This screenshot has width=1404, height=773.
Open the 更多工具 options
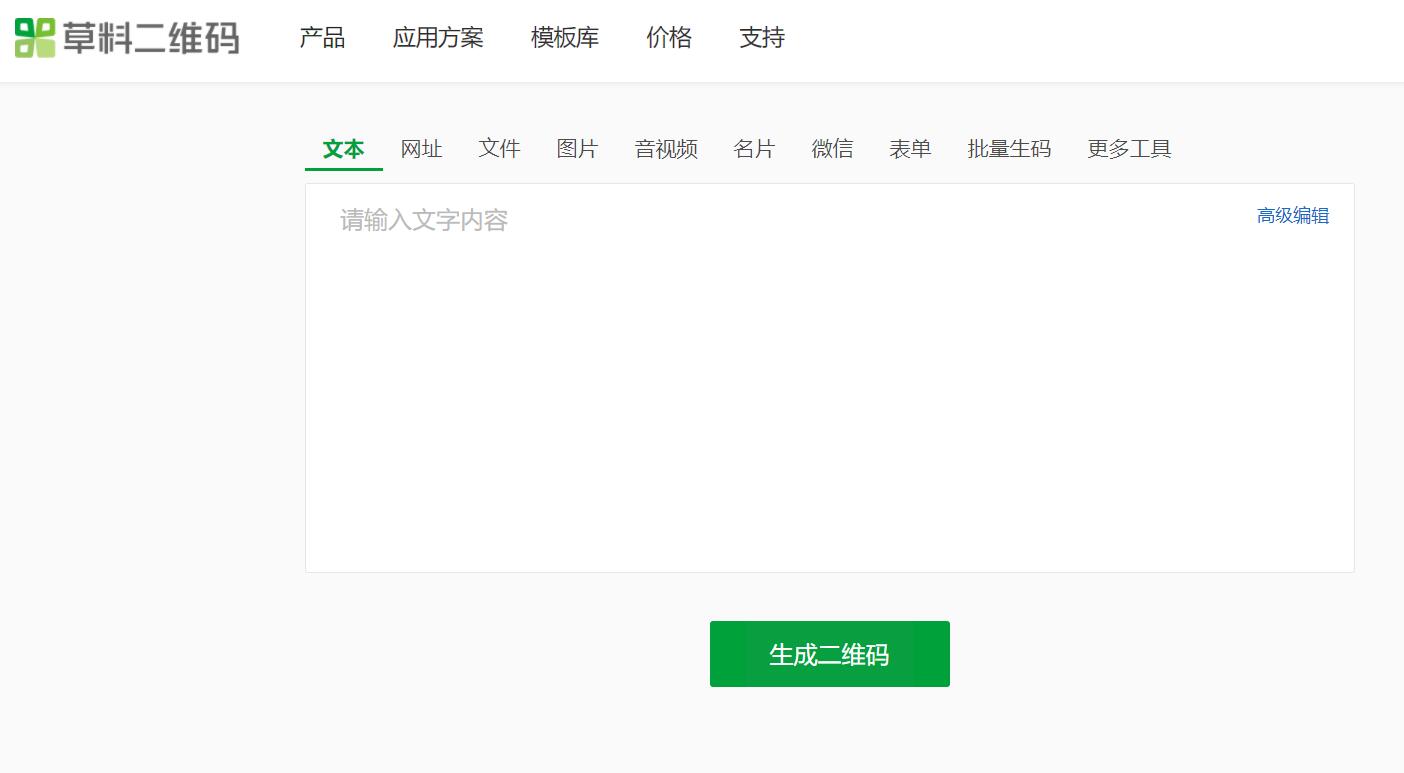(x=1128, y=148)
